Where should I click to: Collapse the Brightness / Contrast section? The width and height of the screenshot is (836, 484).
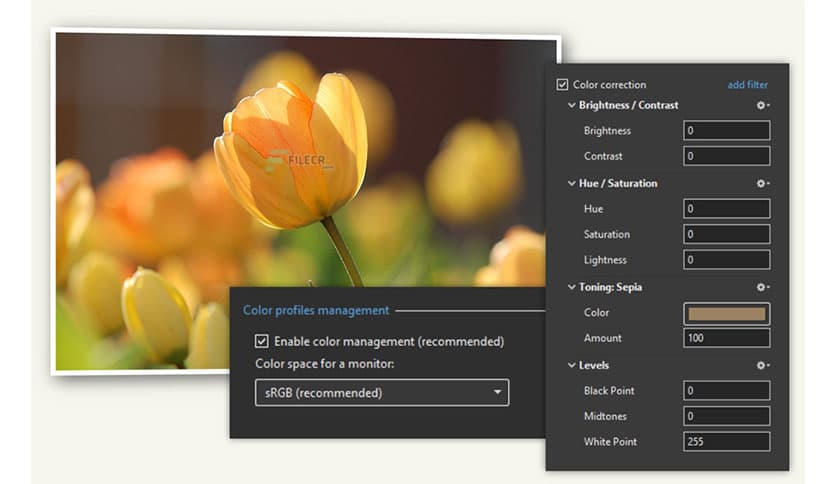(572, 106)
